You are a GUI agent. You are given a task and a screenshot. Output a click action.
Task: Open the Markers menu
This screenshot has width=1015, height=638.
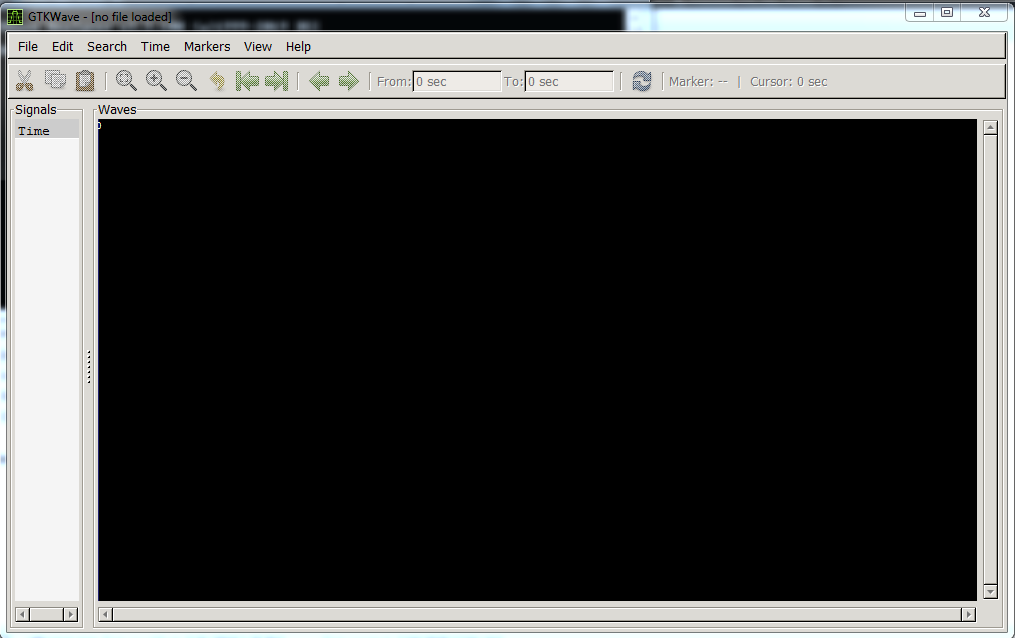[x=207, y=46]
